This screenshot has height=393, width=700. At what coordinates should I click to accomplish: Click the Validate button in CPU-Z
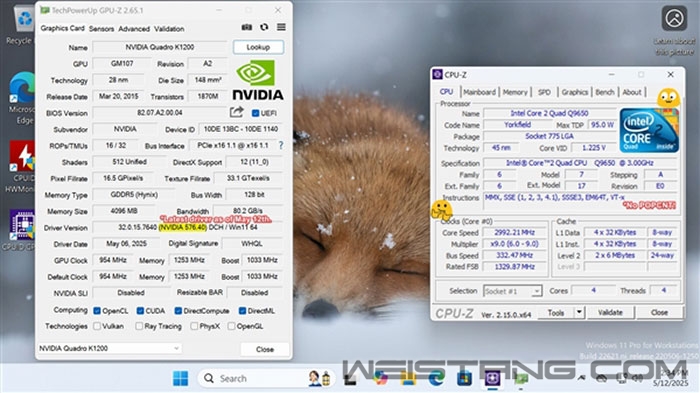(x=610, y=313)
